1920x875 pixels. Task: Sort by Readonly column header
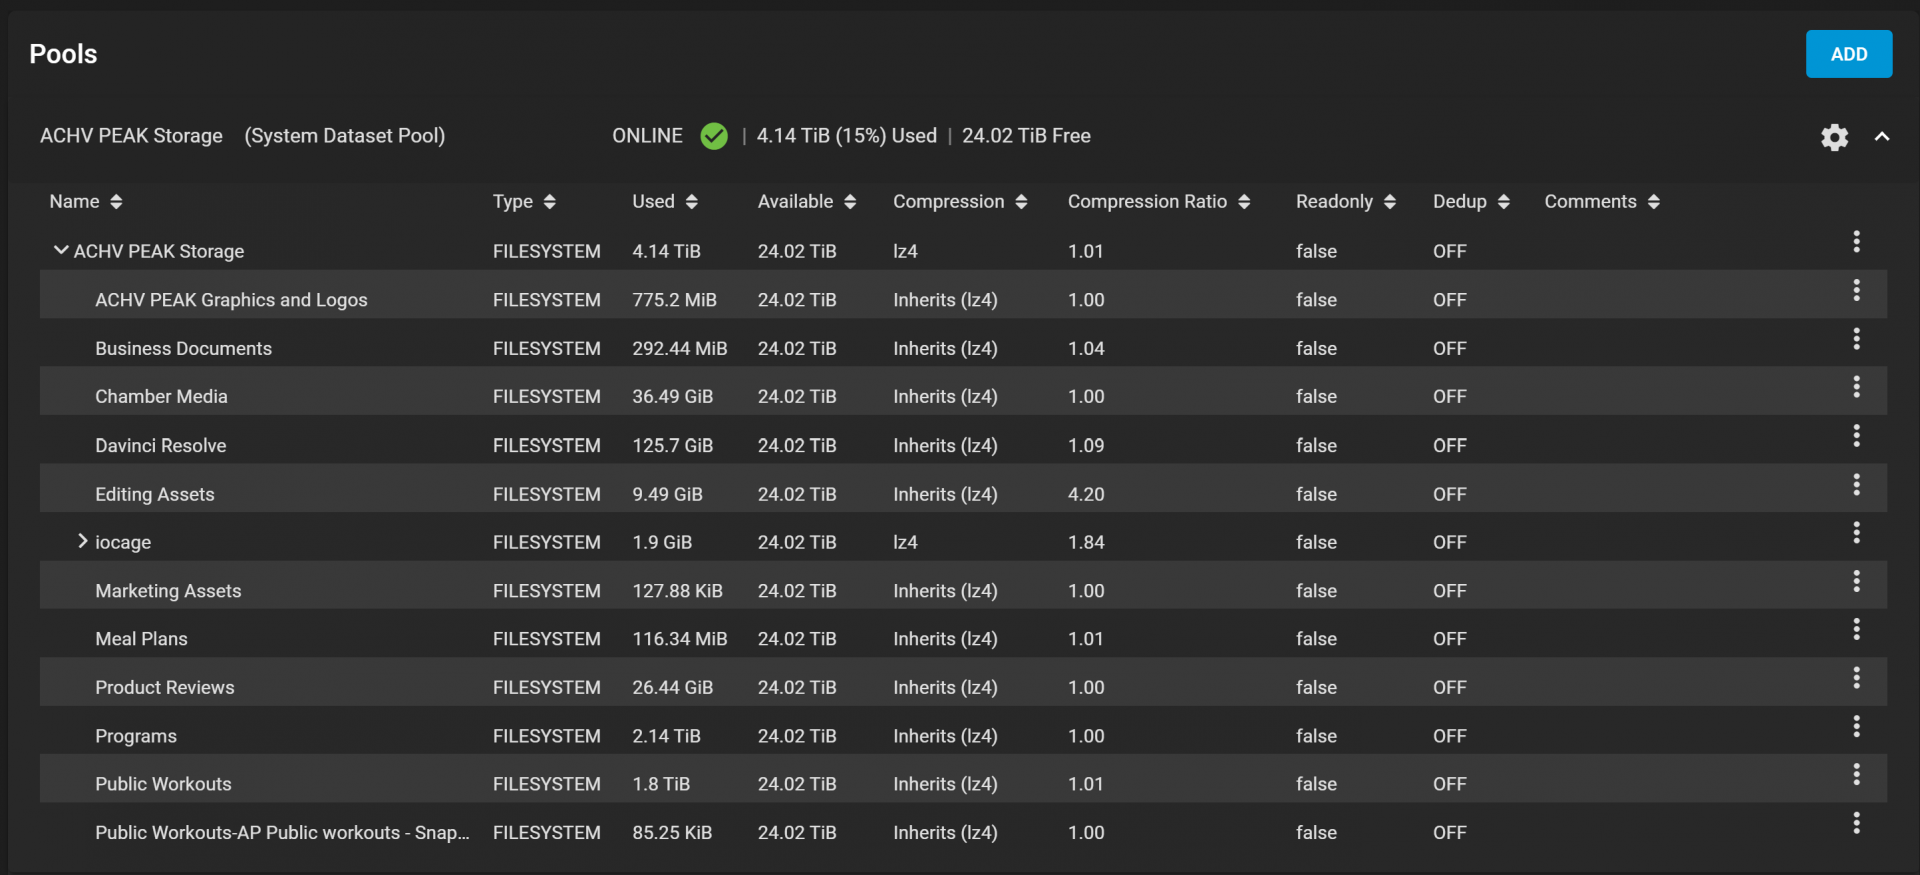point(1346,202)
